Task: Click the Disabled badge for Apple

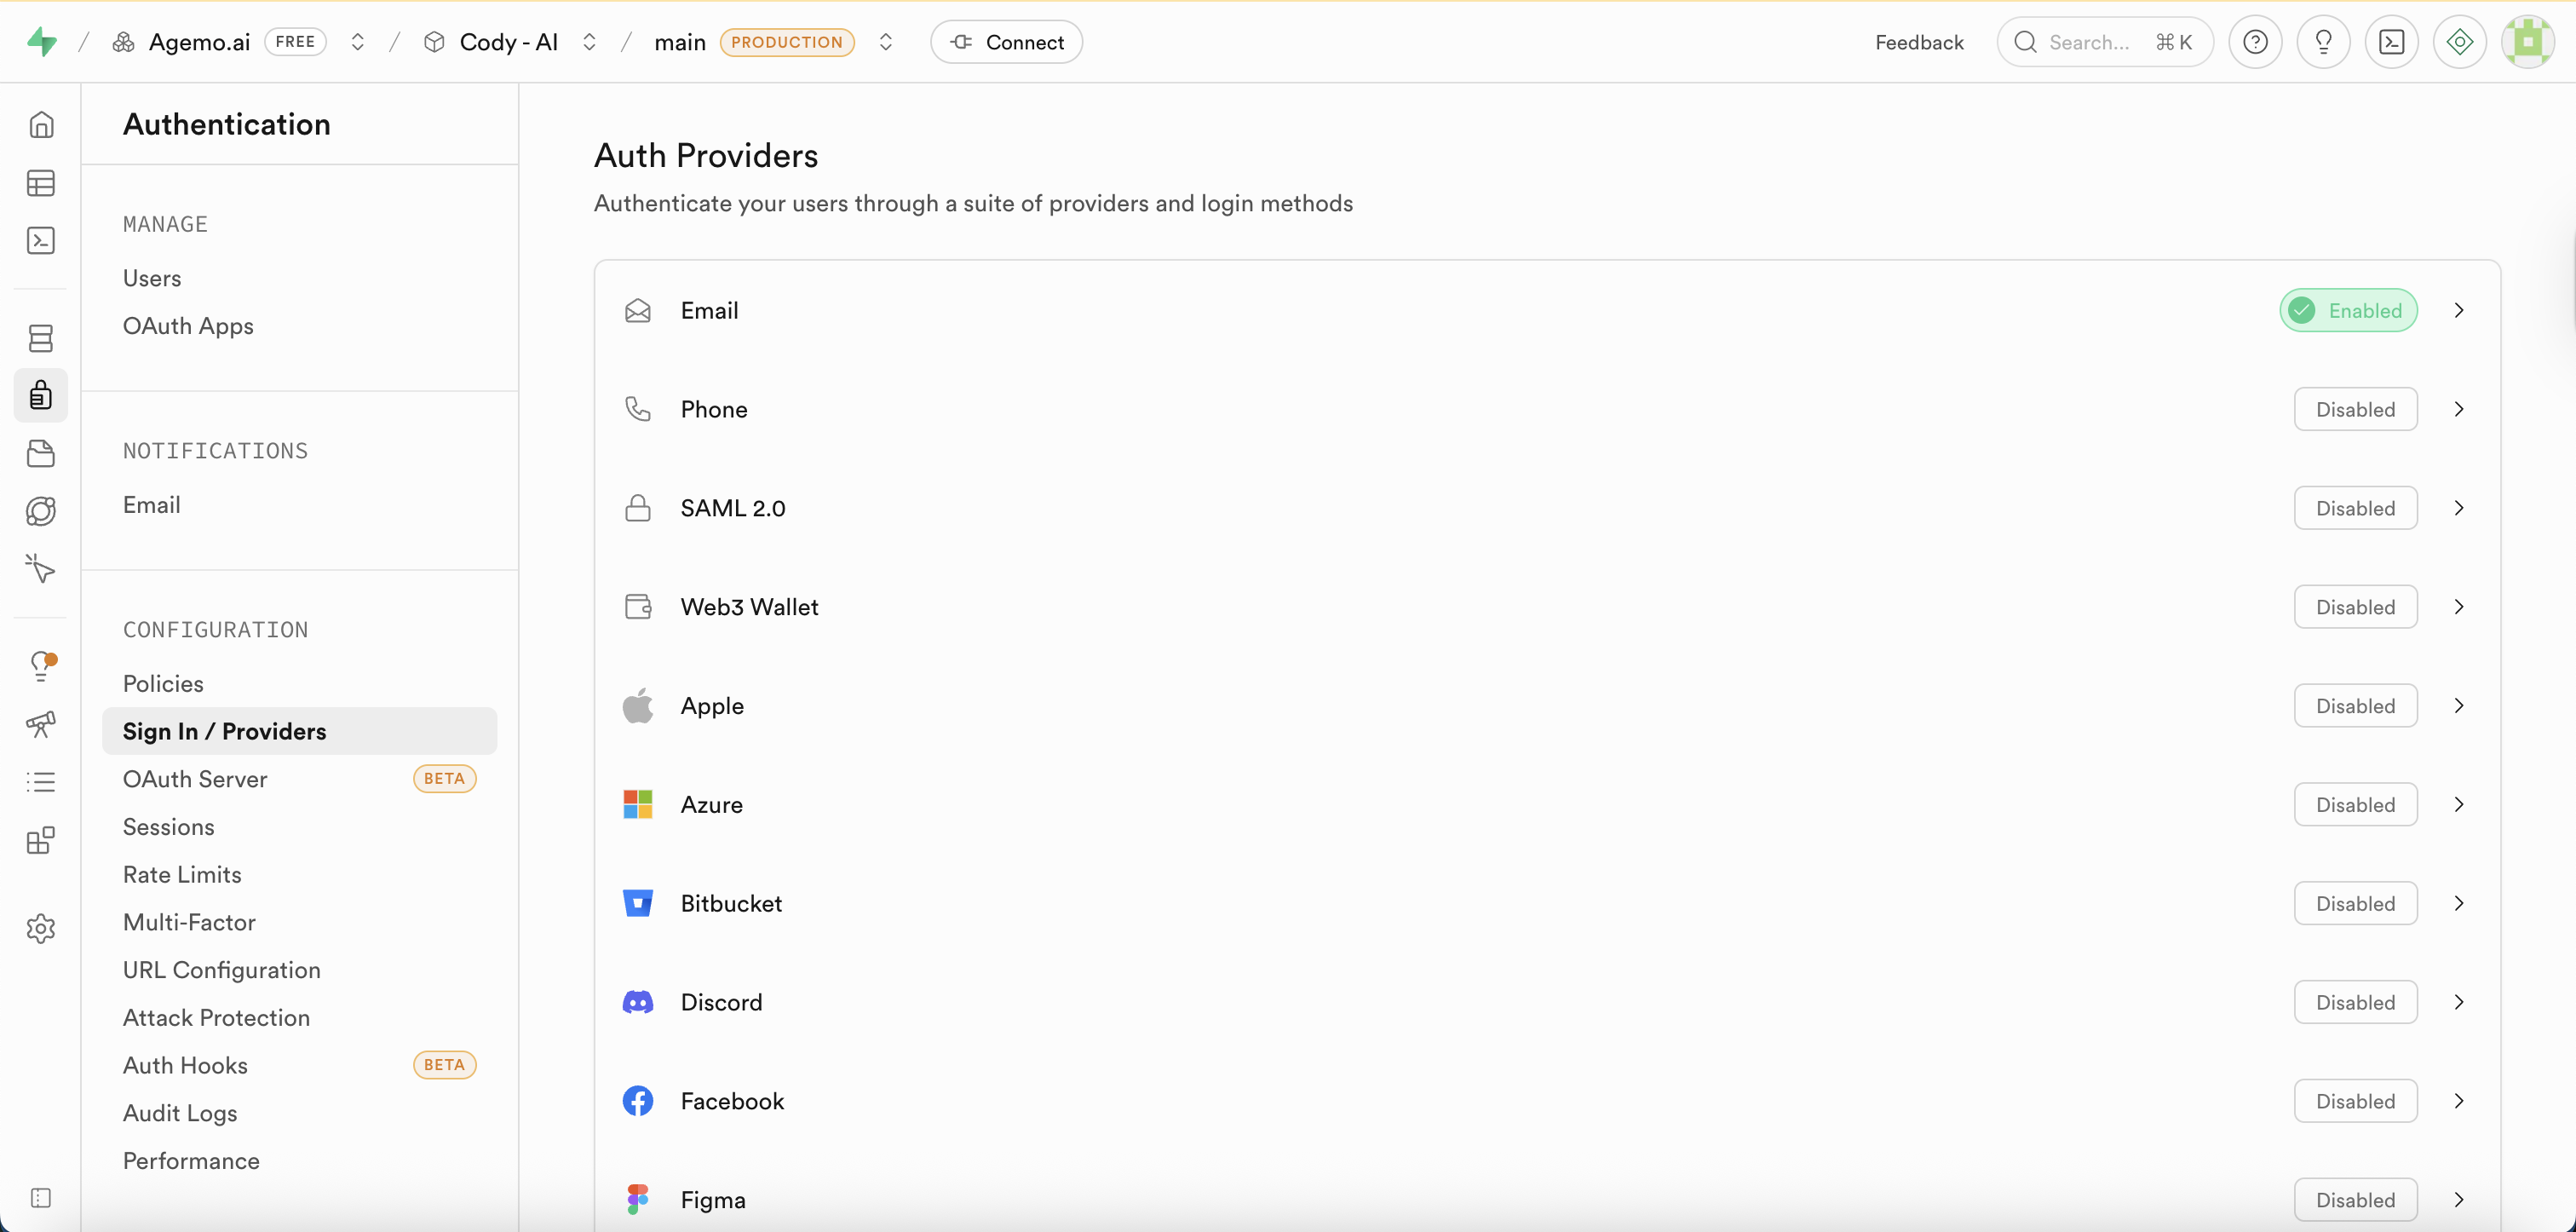Action: tap(2355, 706)
